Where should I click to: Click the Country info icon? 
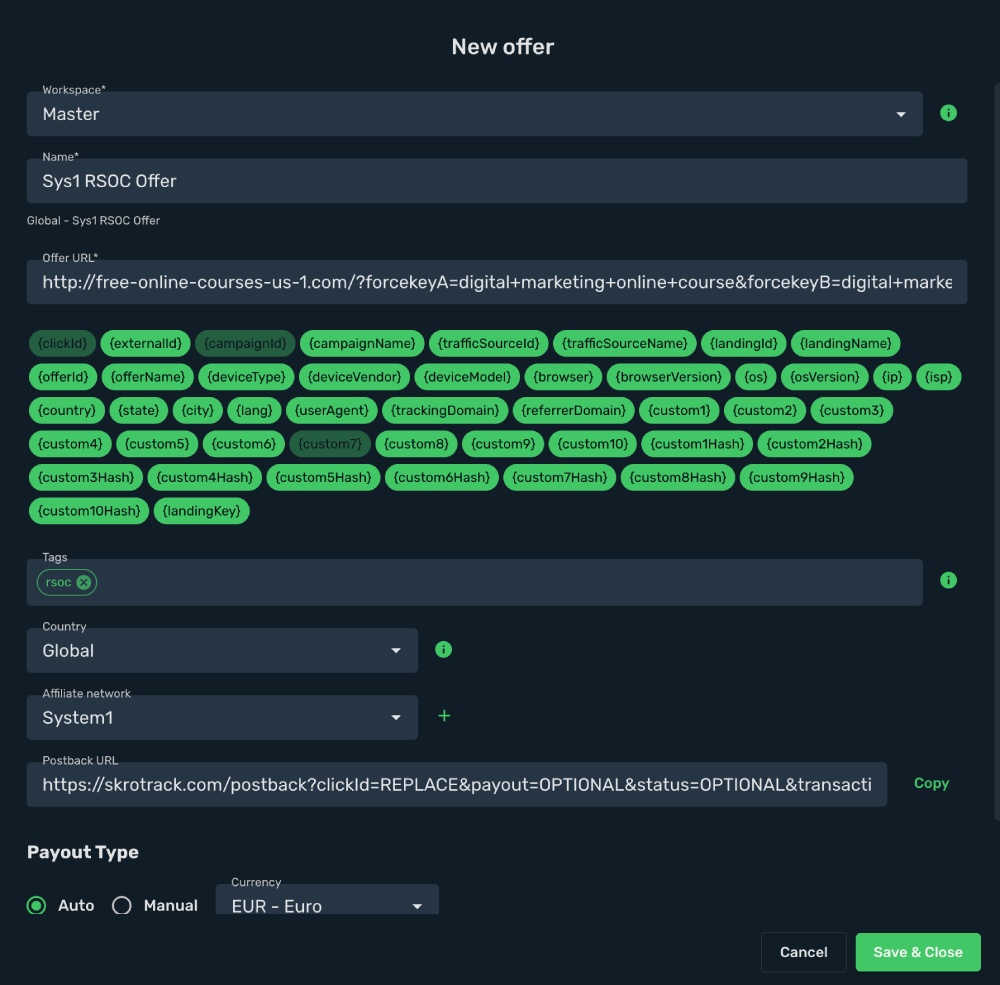click(443, 649)
